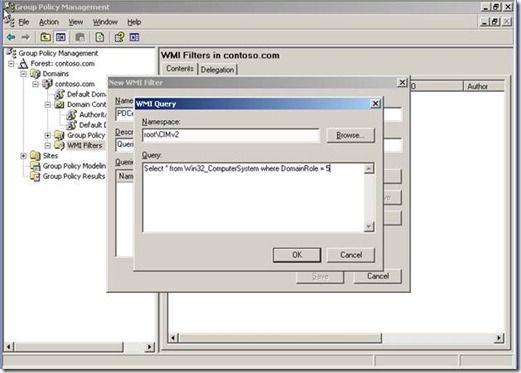Collapse the Domains tree node
The height and width of the screenshot is (373, 521).
23,74
